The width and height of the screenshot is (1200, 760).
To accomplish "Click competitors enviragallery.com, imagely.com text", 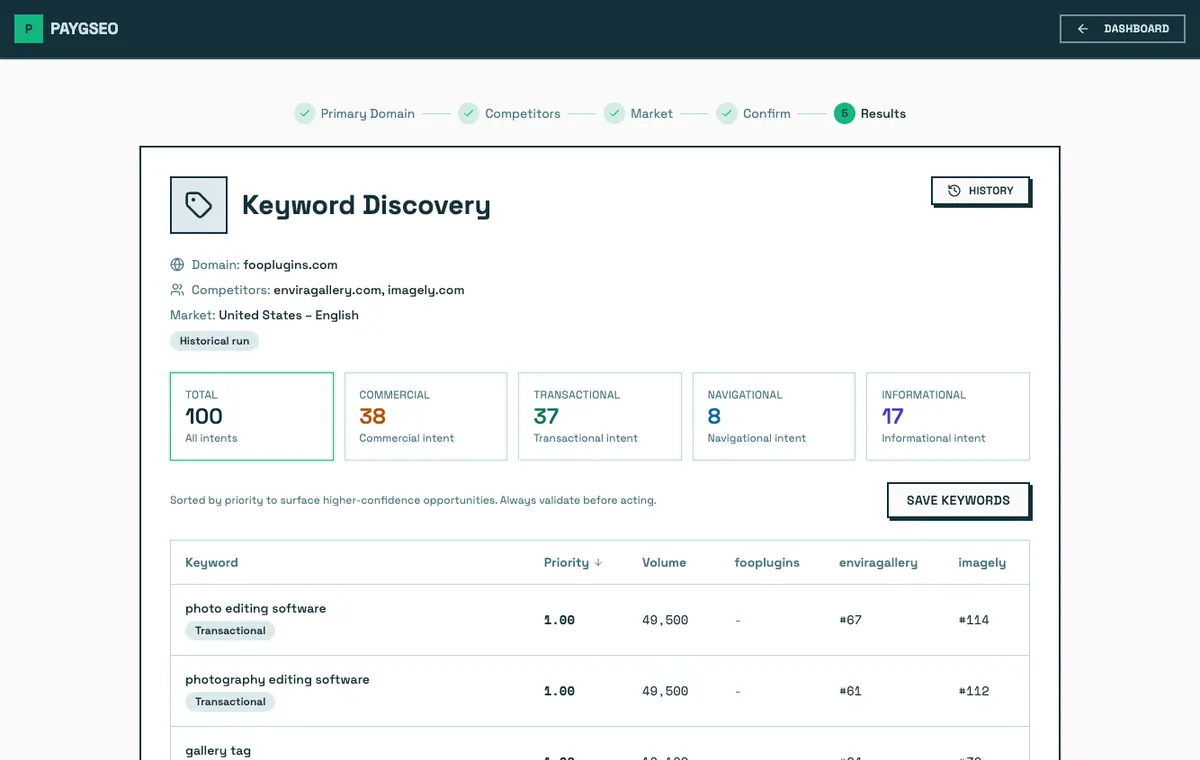I will point(369,290).
